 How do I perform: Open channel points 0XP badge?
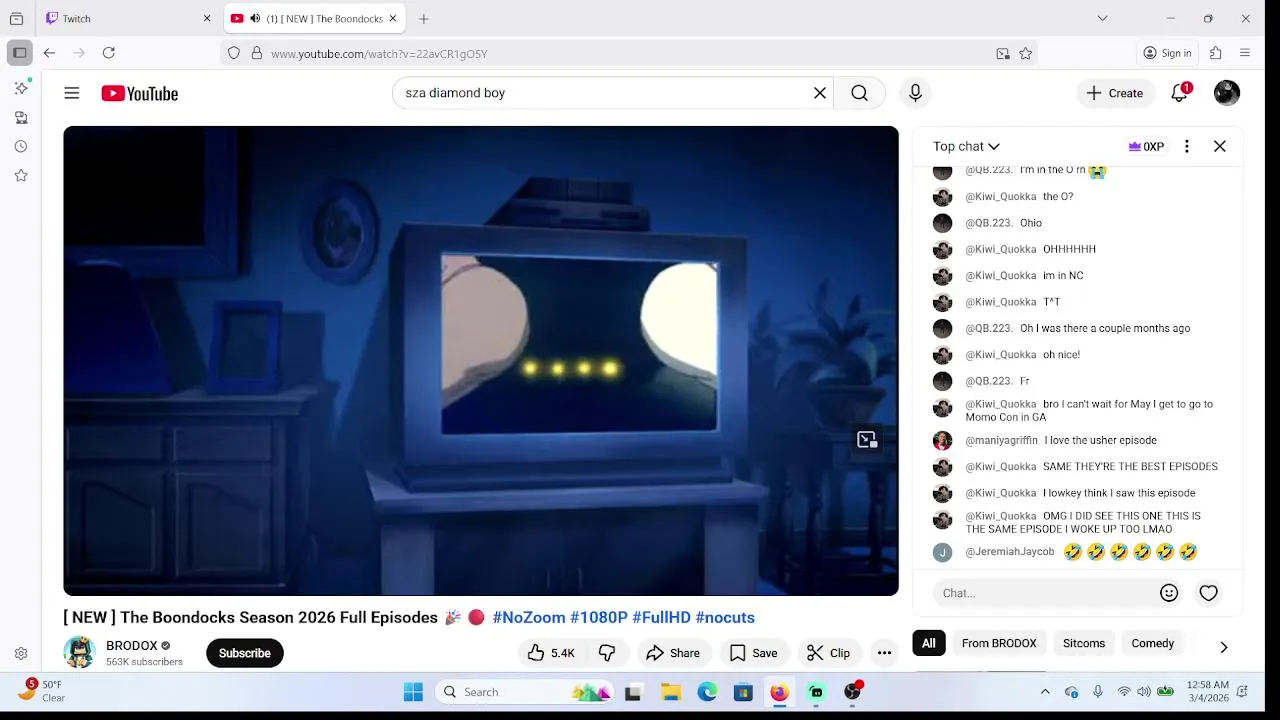pyautogui.click(x=1146, y=146)
